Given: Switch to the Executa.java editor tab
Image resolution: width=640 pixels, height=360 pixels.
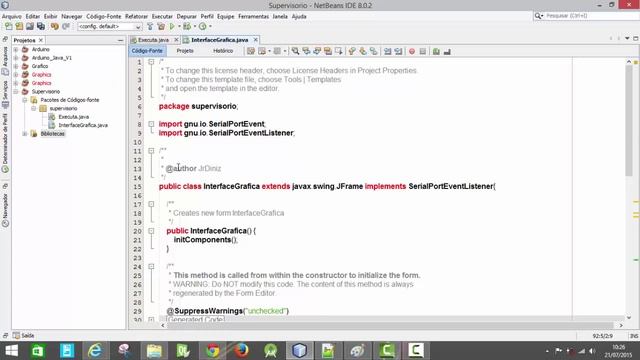Looking at the screenshot, I should click(x=153, y=40).
